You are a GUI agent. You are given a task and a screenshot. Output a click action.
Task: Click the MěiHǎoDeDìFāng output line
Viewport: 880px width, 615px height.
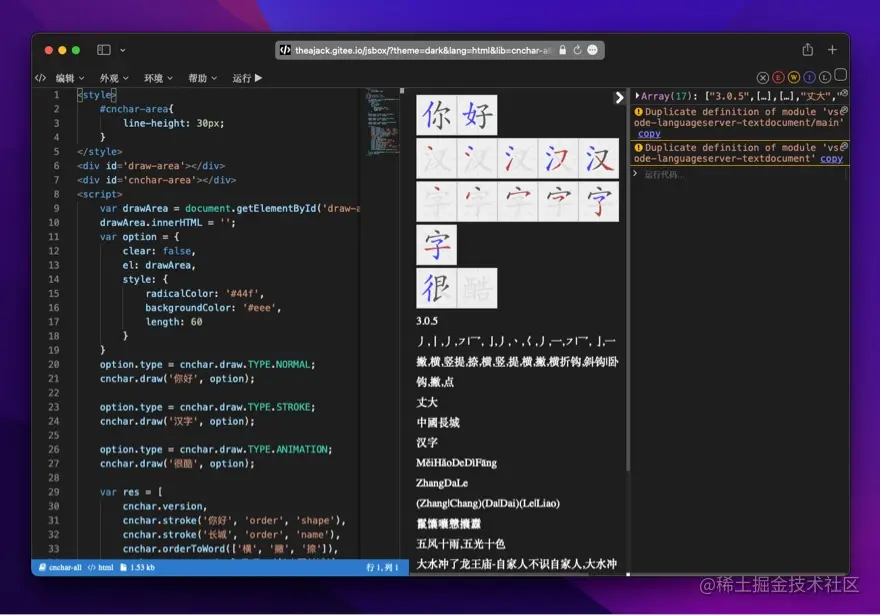pos(456,463)
